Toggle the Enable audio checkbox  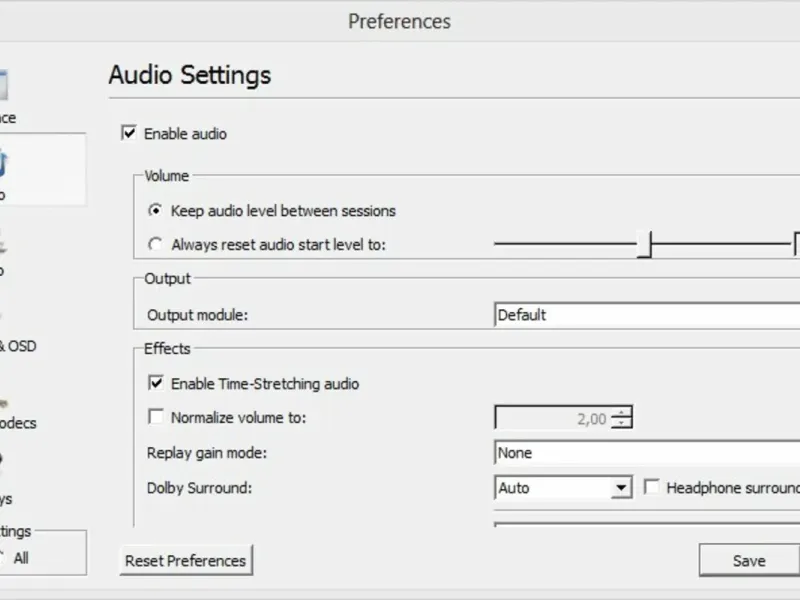coord(129,133)
